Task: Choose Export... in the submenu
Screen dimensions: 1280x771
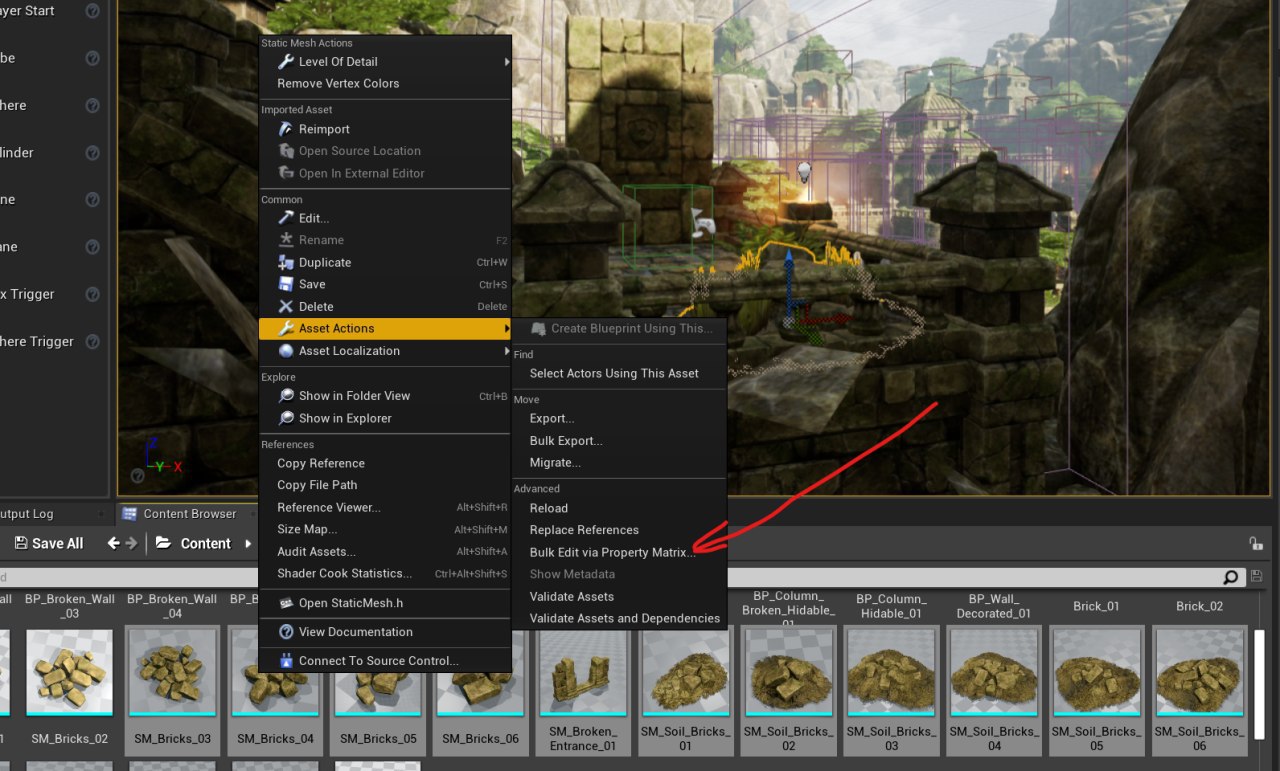Action: click(618, 418)
